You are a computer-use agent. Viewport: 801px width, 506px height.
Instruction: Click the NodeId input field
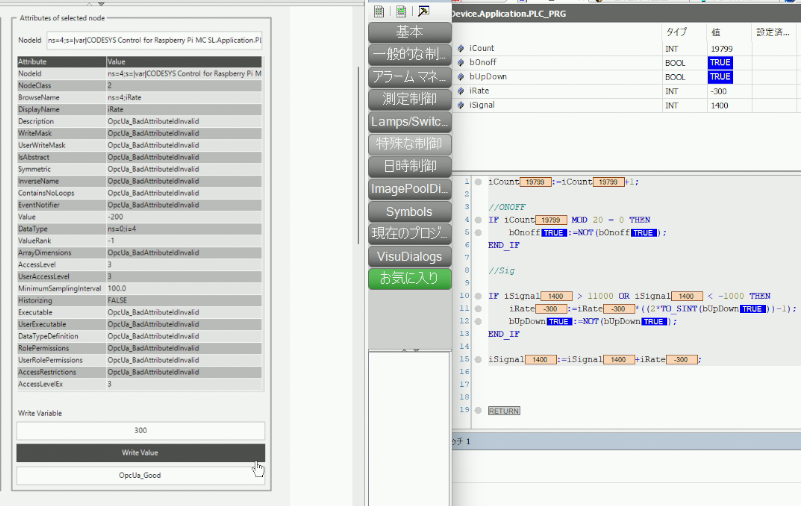pos(154,40)
